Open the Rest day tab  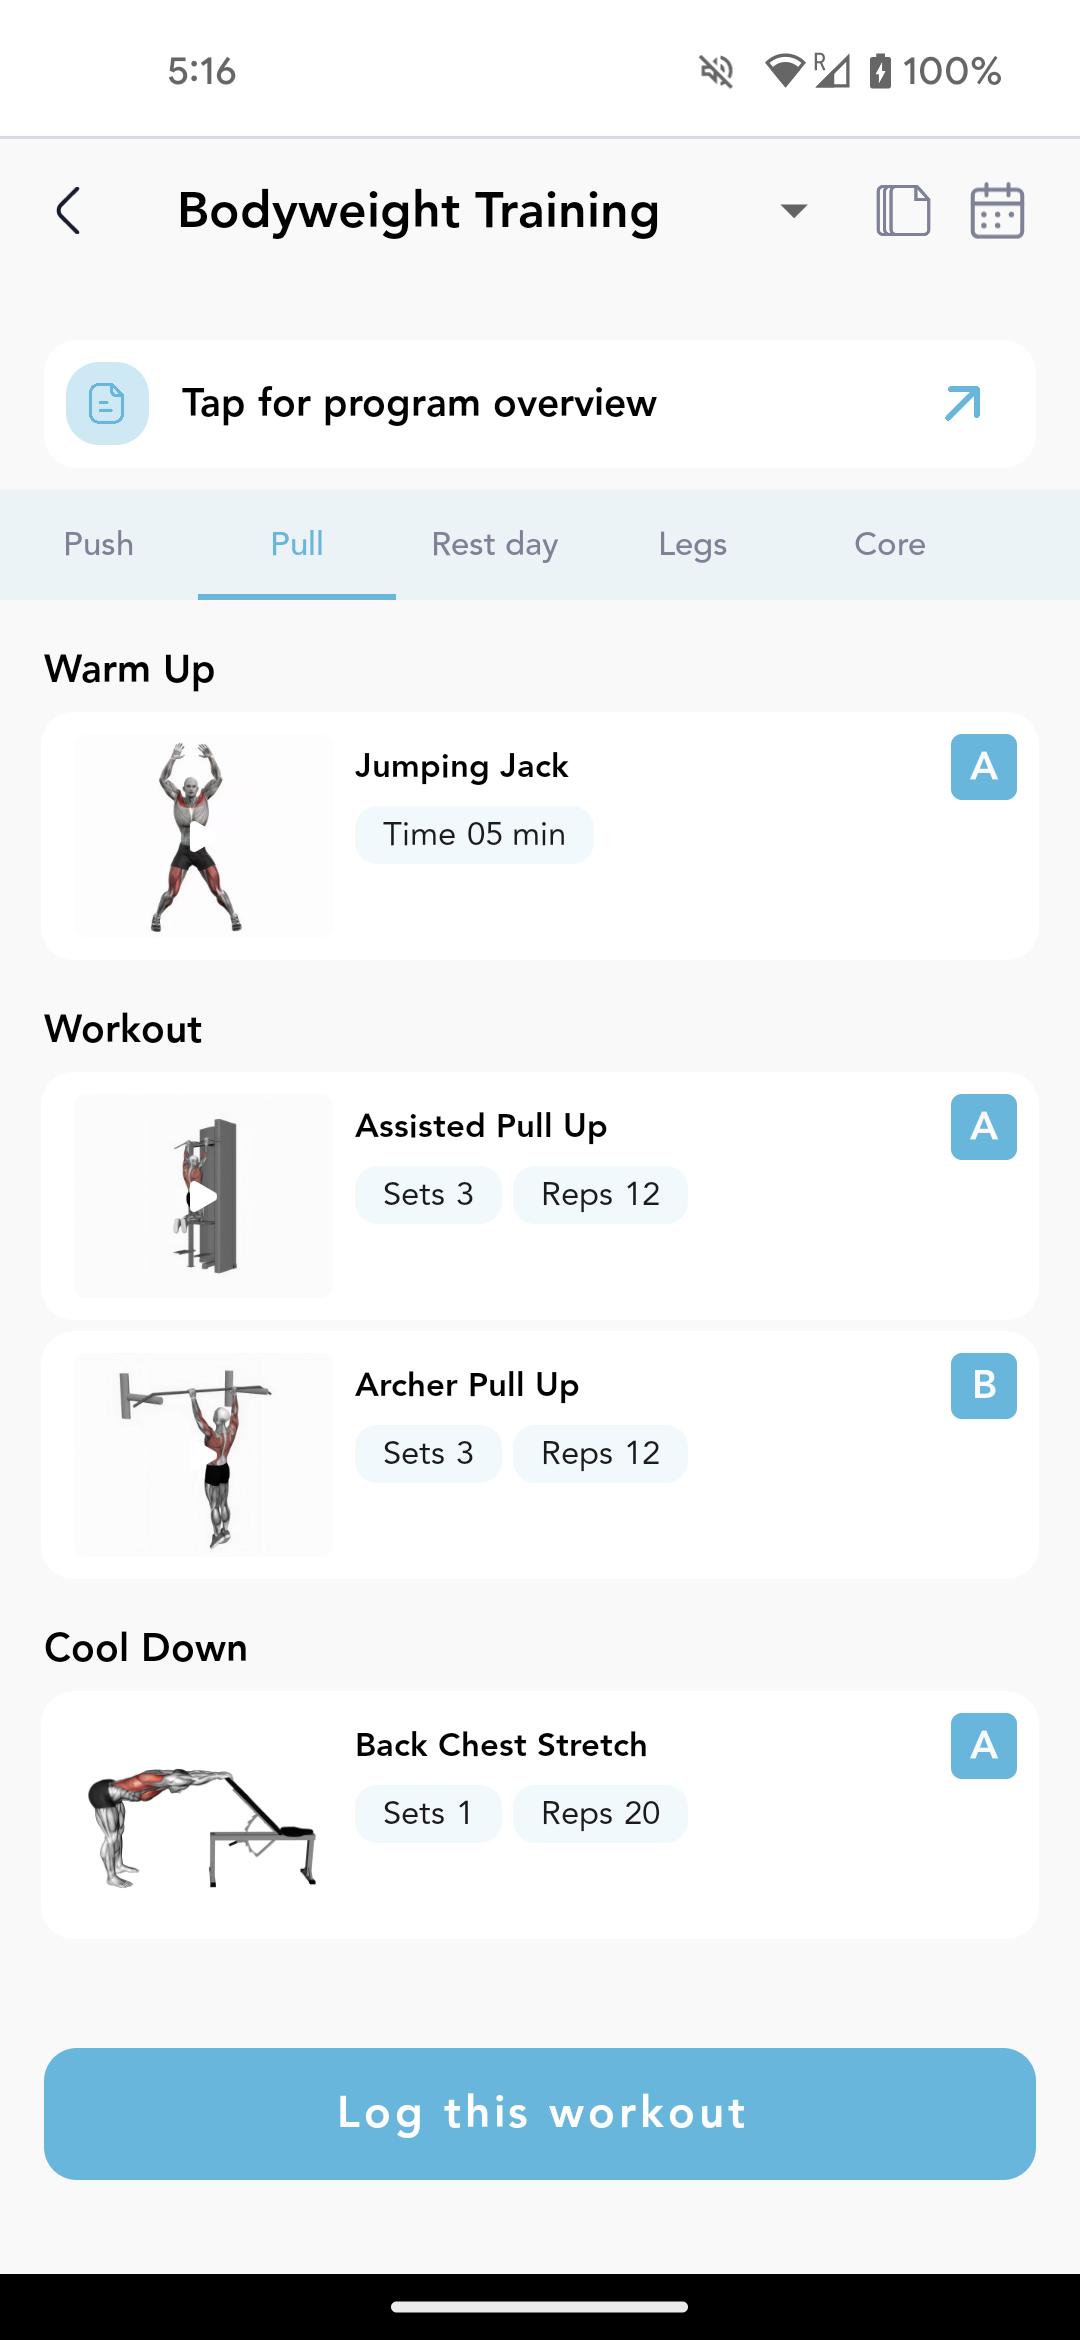pyautogui.click(x=495, y=544)
